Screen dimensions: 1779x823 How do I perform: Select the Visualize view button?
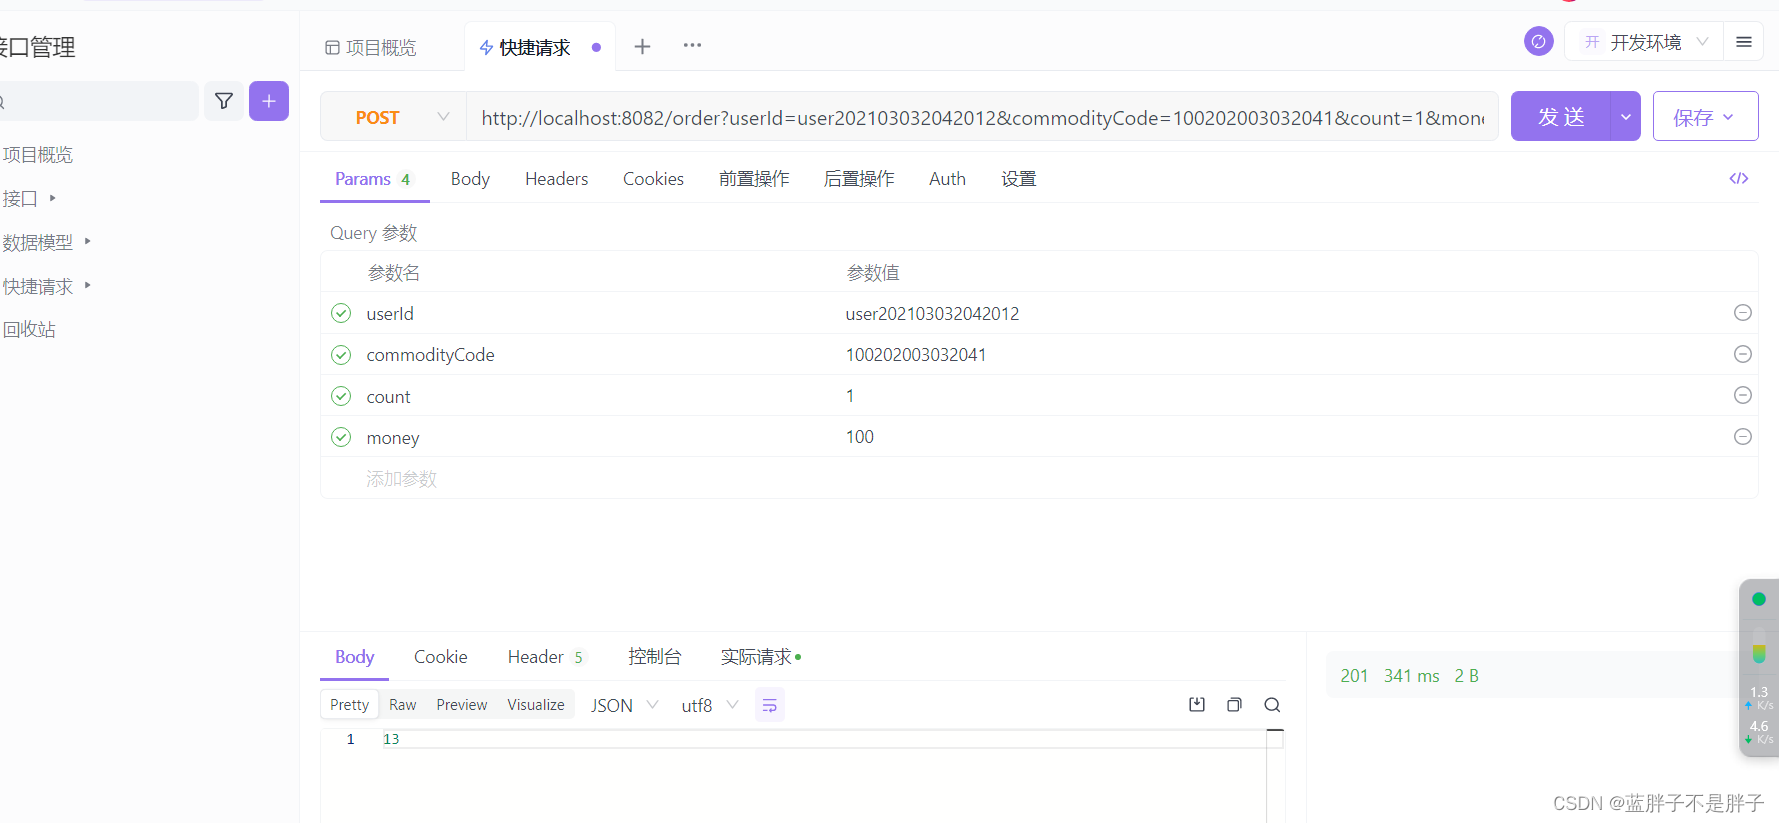(x=536, y=705)
